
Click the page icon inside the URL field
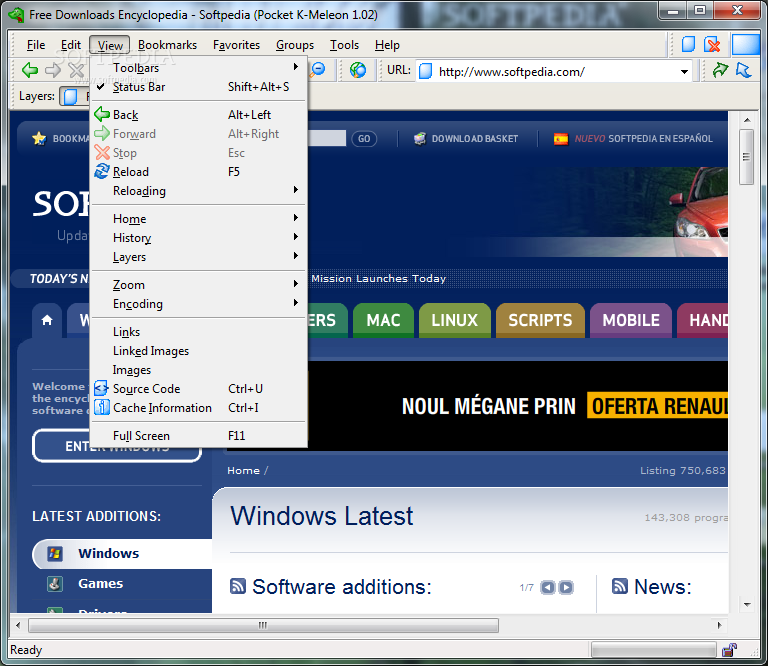[426, 71]
